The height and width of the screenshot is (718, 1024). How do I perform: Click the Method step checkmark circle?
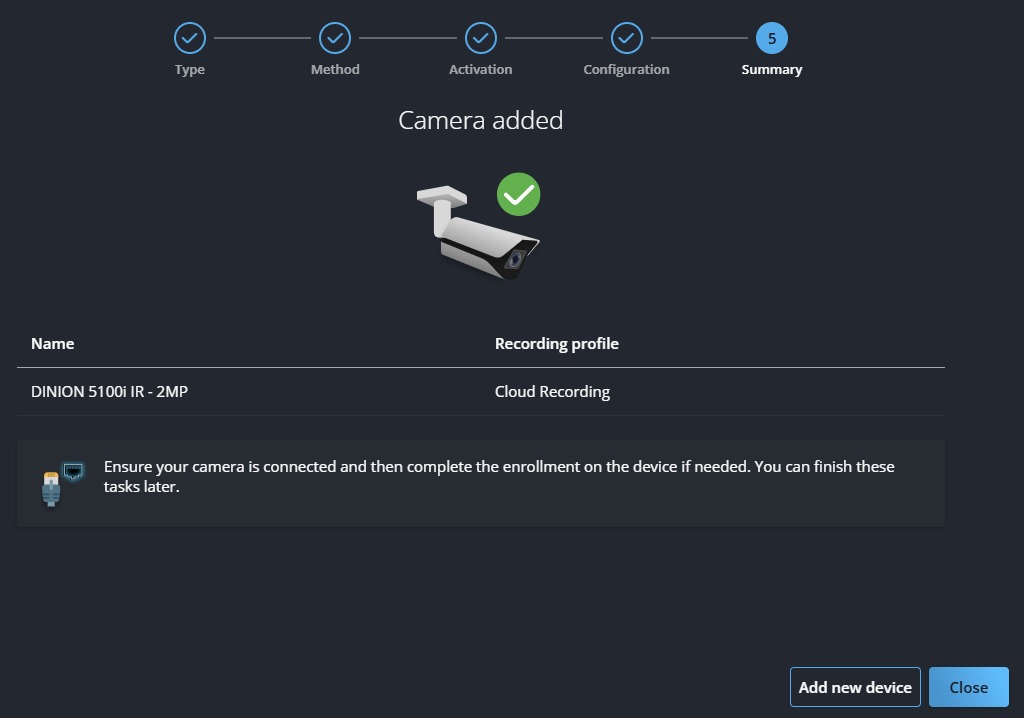coord(335,38)
